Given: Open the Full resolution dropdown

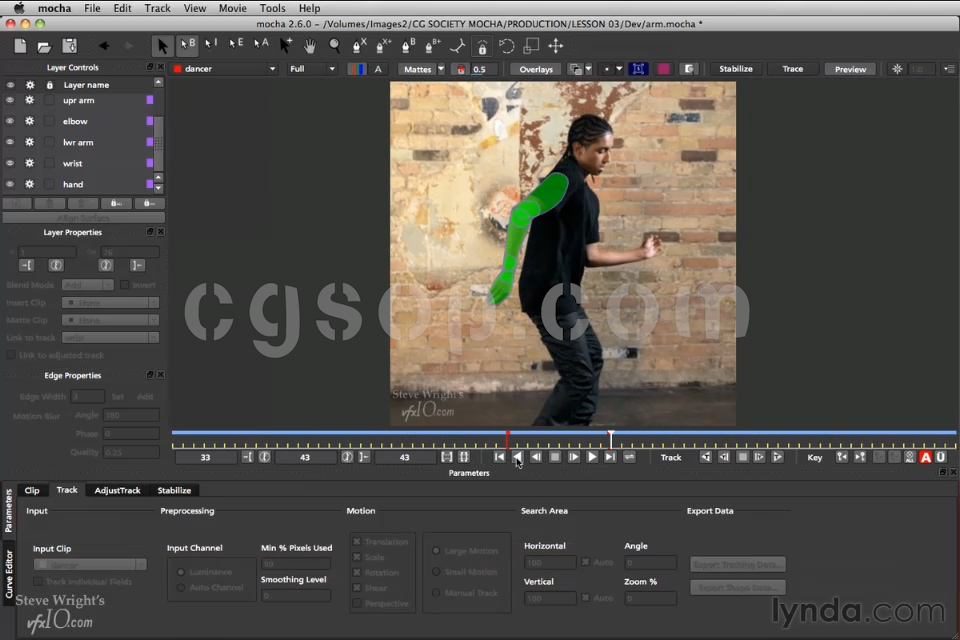Looking at the screenshot, I should [x=312, y=69].
